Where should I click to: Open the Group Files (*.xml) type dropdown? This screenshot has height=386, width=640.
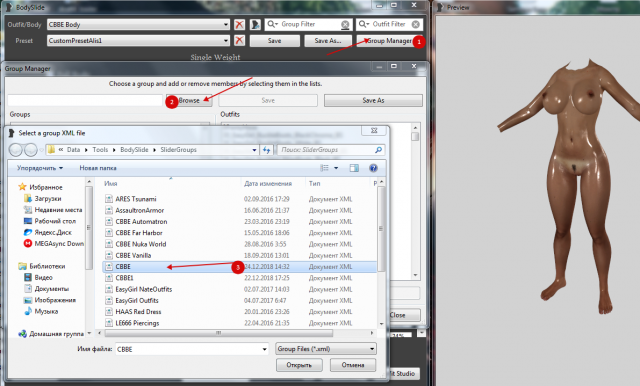coord(326,349)
